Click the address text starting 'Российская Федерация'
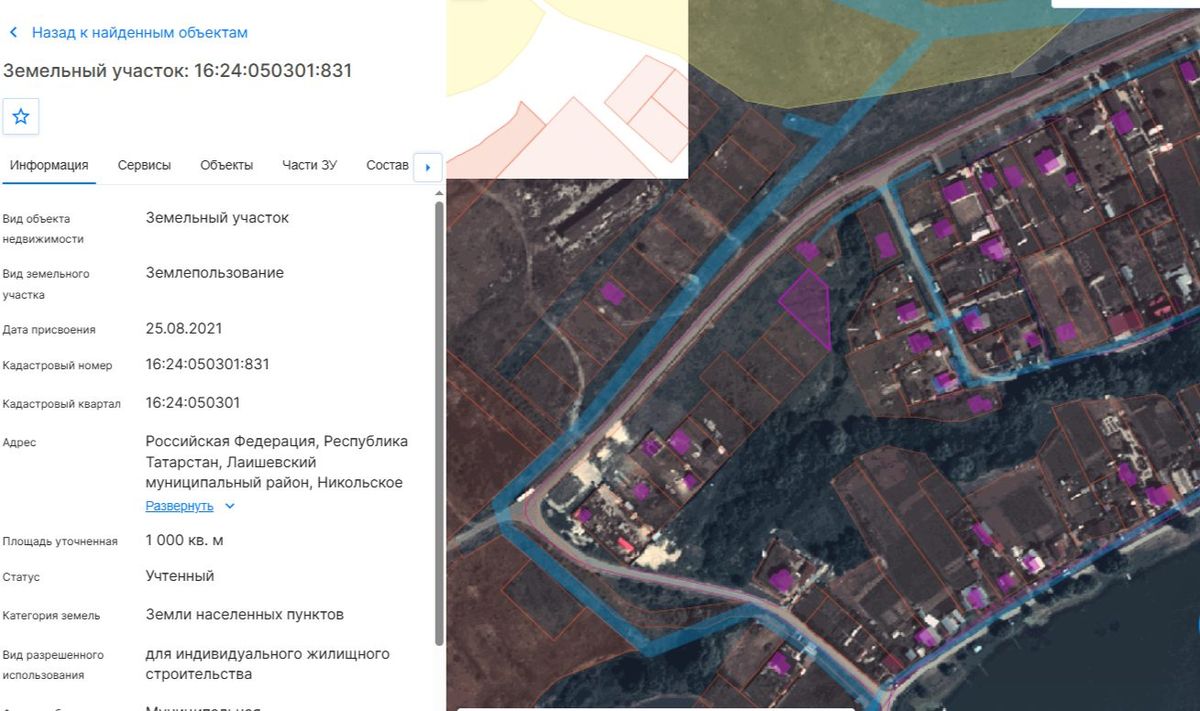Image resolution: width=1200 pixels, height=711 pixels. [x=277, y=462]
